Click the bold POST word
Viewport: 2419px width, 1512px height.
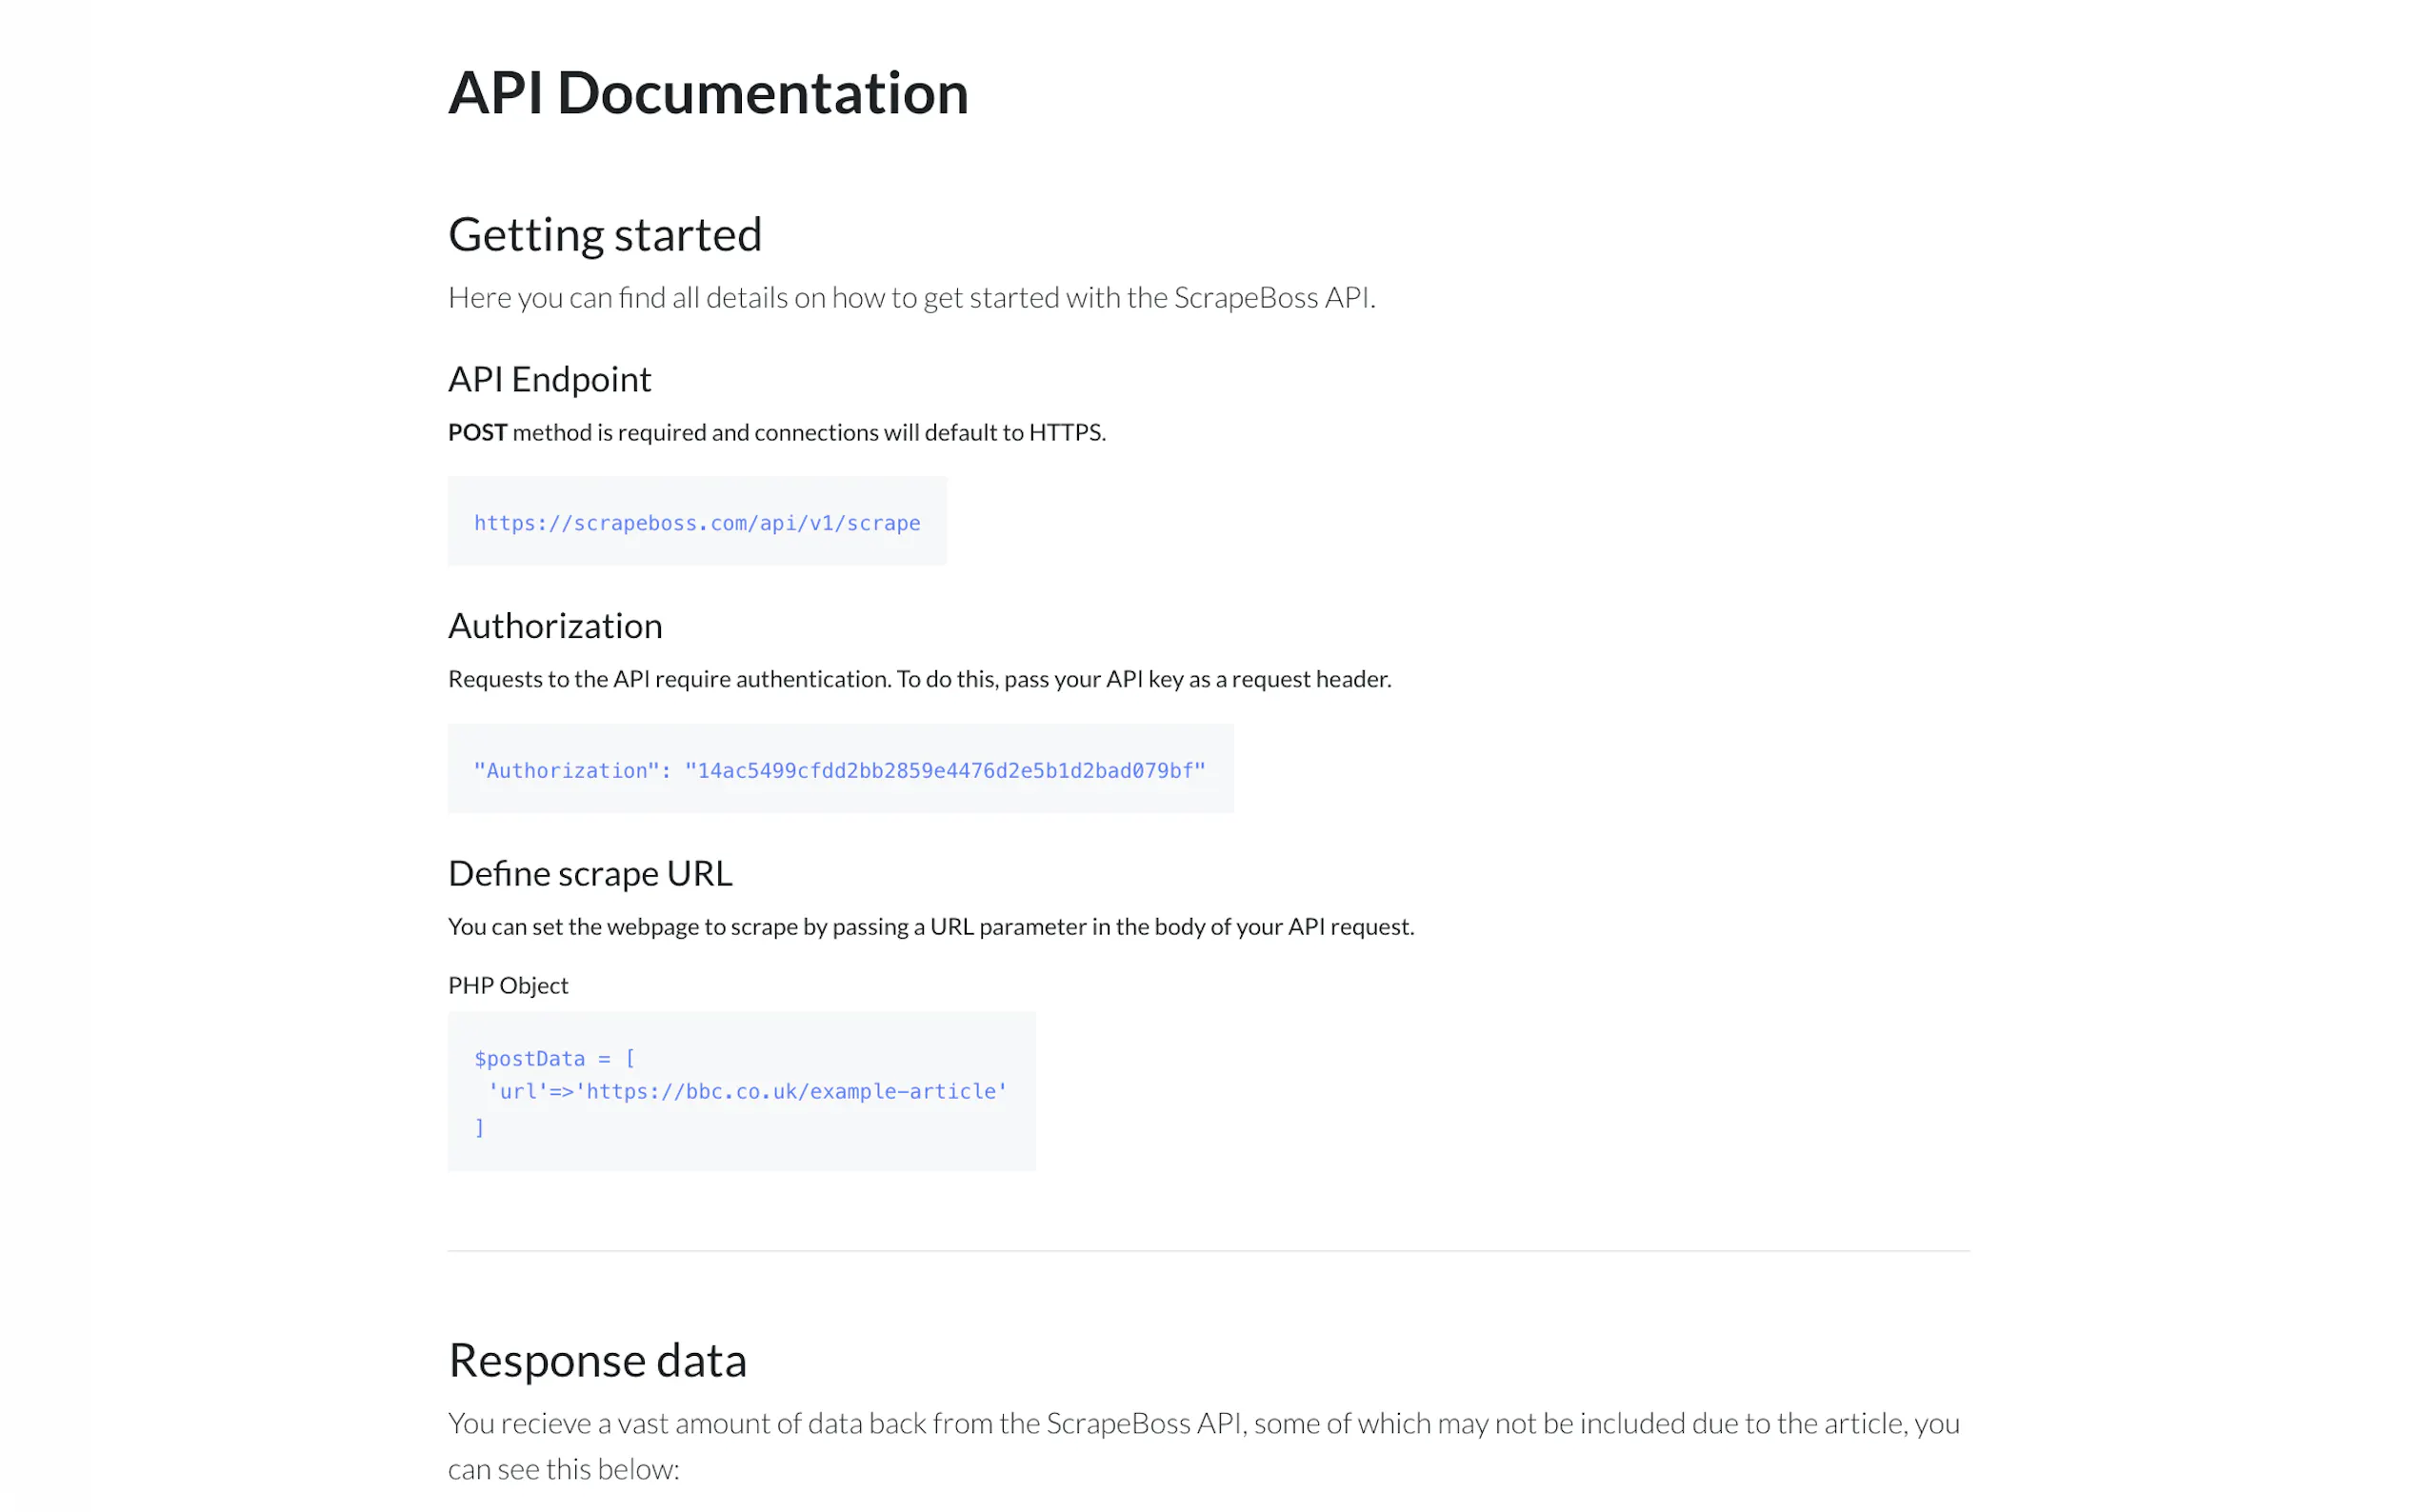pyautogui.click(x=477, y=432)
